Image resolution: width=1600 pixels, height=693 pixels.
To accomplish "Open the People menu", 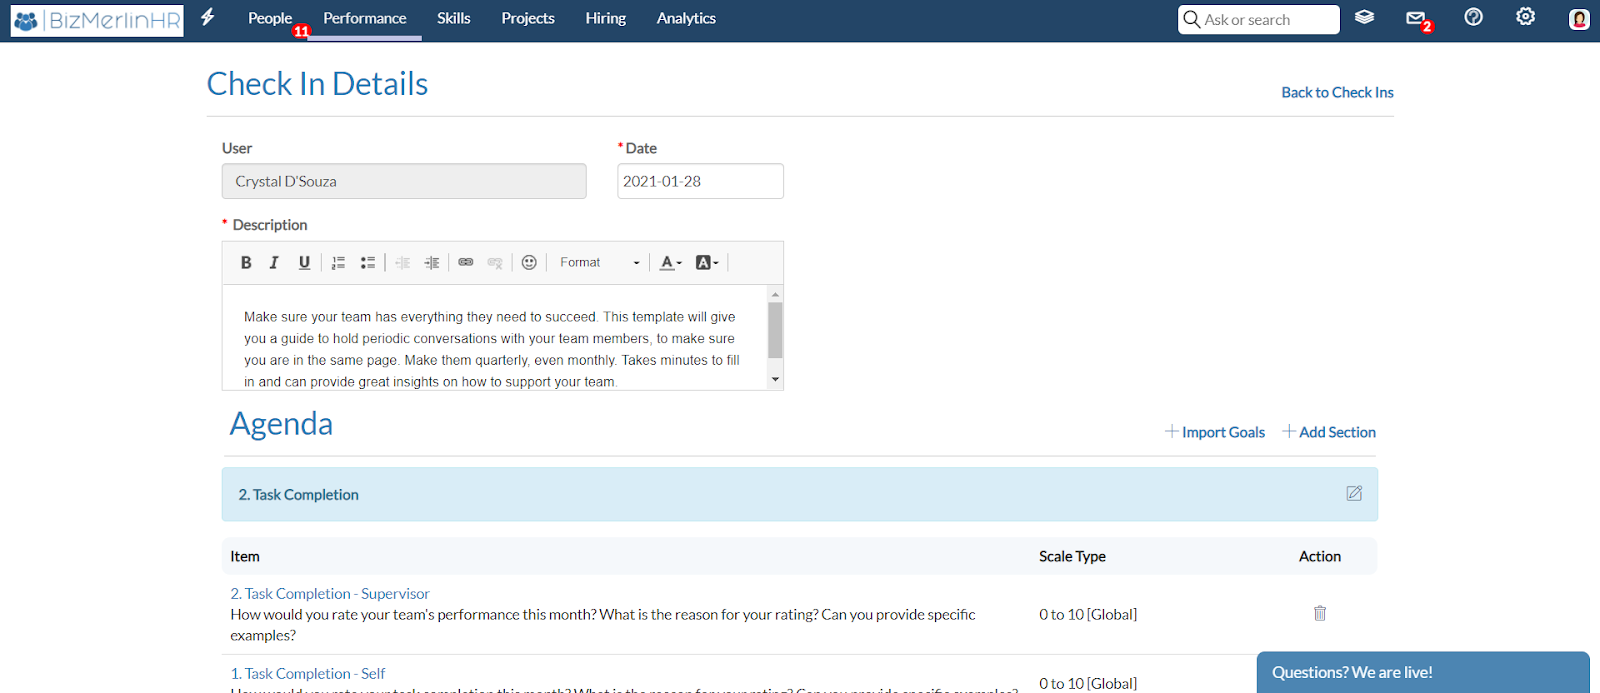I will (x=270, y=18).
